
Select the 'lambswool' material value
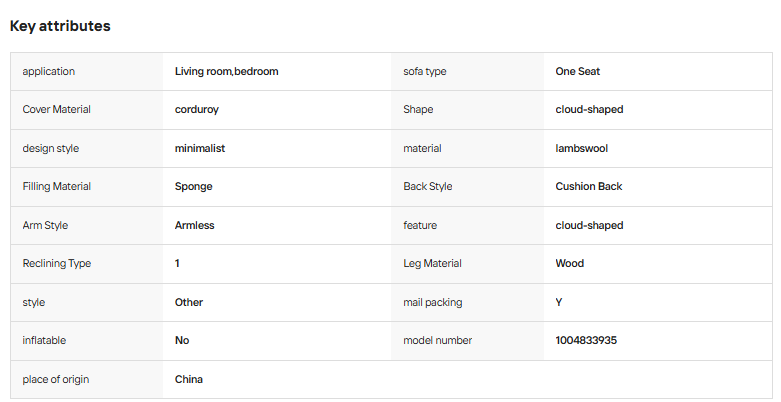(582, 148)
